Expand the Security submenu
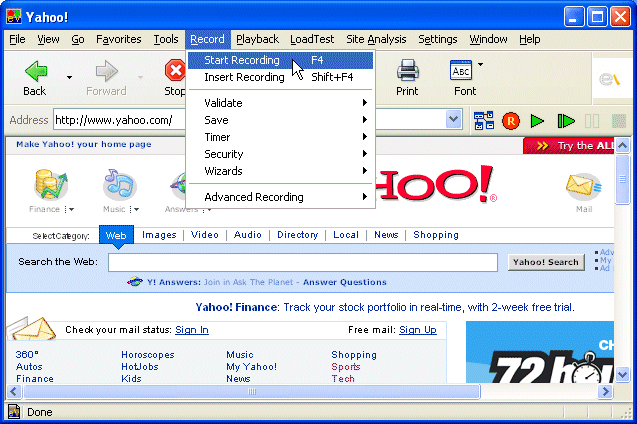The width and height of the screenshot is (637, 424). [280, 154]
